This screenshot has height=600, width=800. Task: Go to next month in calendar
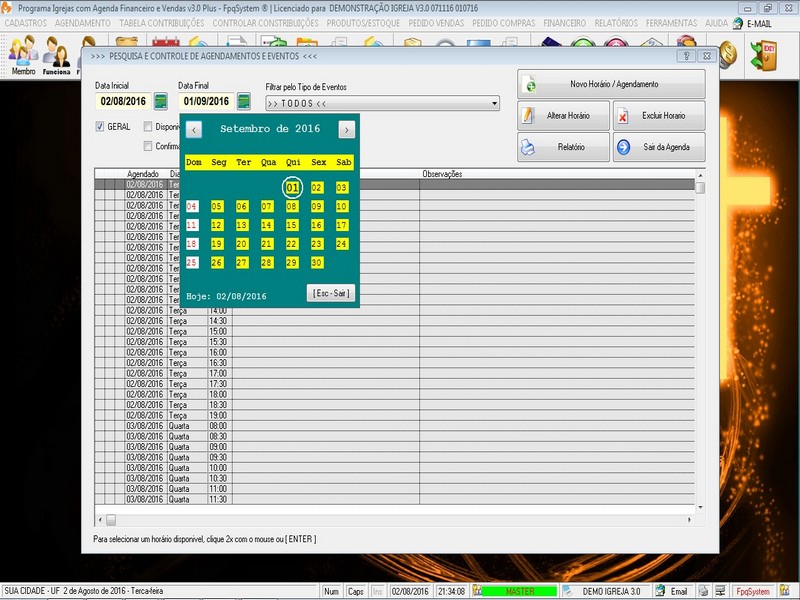pos(346,130)
